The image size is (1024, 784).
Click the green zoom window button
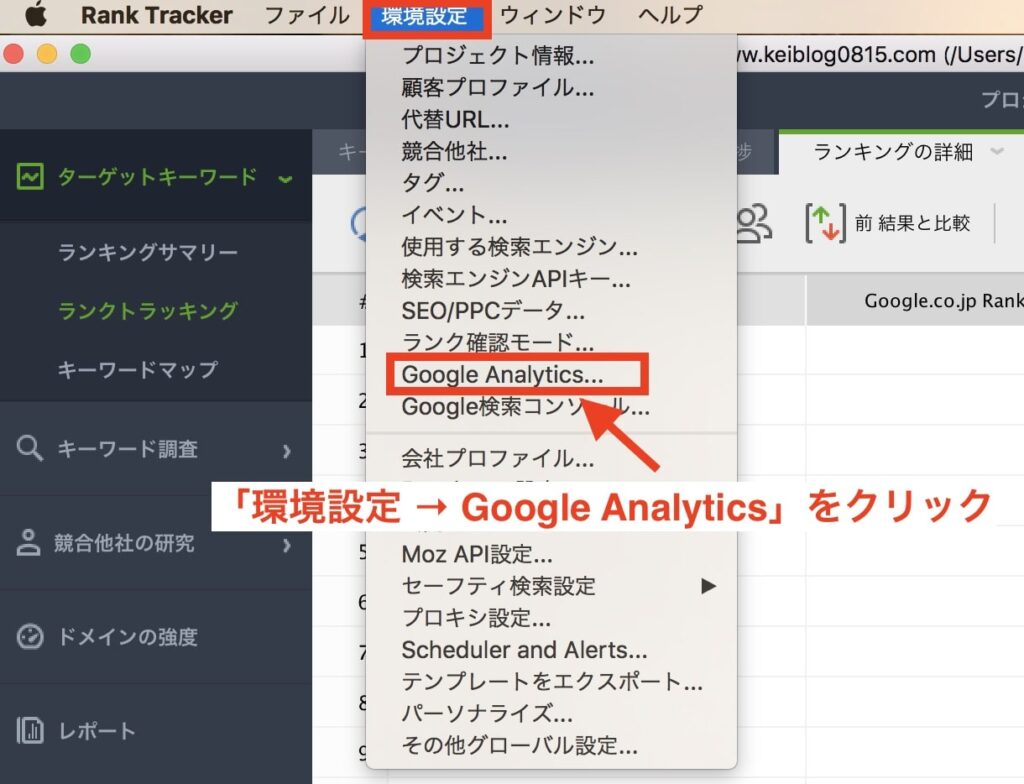pyautogui.click(x=80, y=54)
